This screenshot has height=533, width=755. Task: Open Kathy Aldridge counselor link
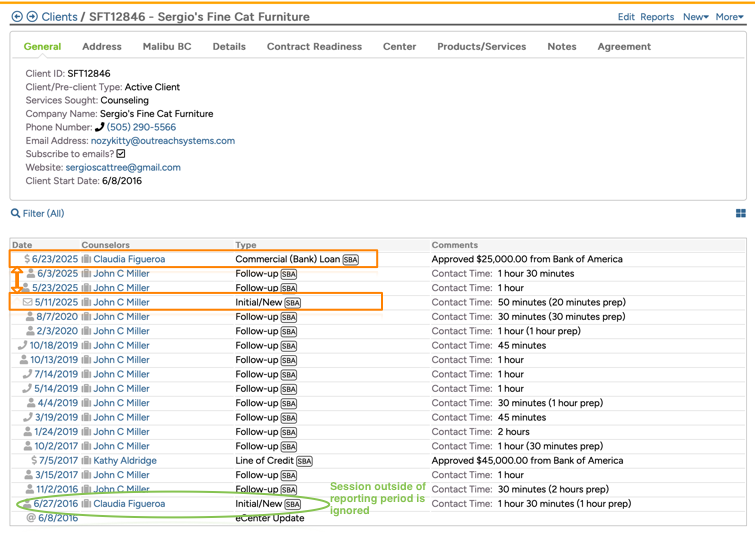[x=125, y=461]
